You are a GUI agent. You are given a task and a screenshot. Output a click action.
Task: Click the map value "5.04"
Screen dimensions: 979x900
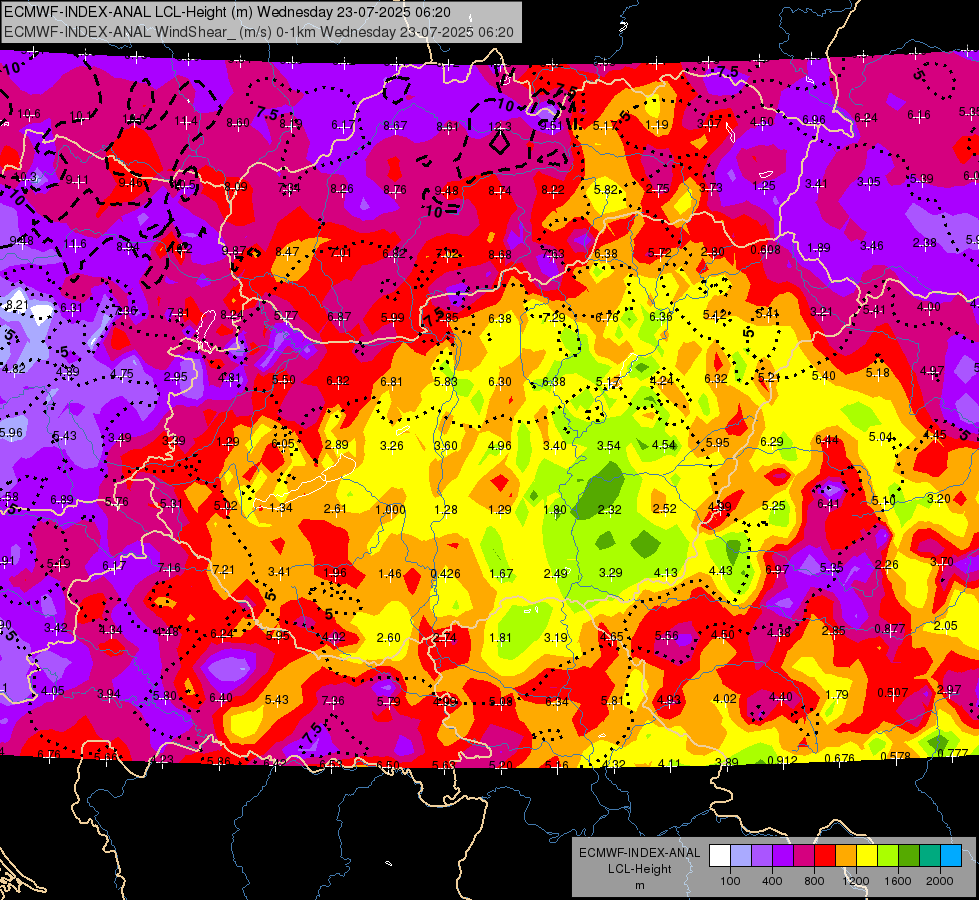881,437
